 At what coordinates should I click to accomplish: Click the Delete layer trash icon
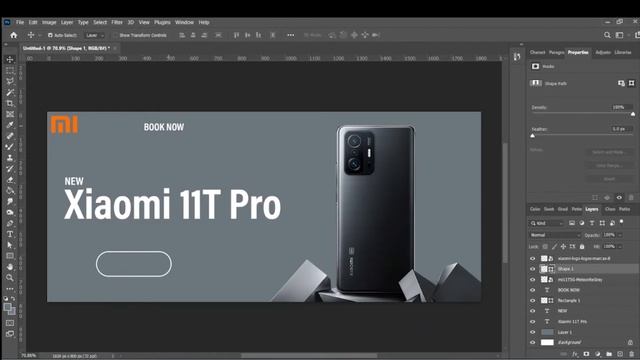coord(631,354)
